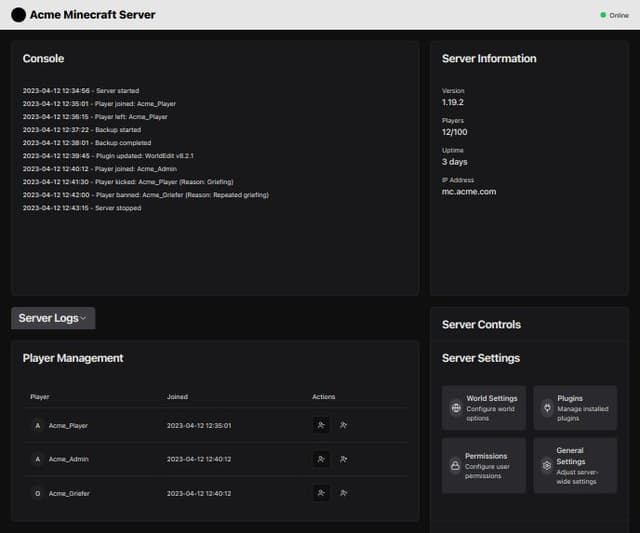Viewport: 640px width, 533px height.
Task: Open World Settings via the globe icon
Action: (456, 408)
